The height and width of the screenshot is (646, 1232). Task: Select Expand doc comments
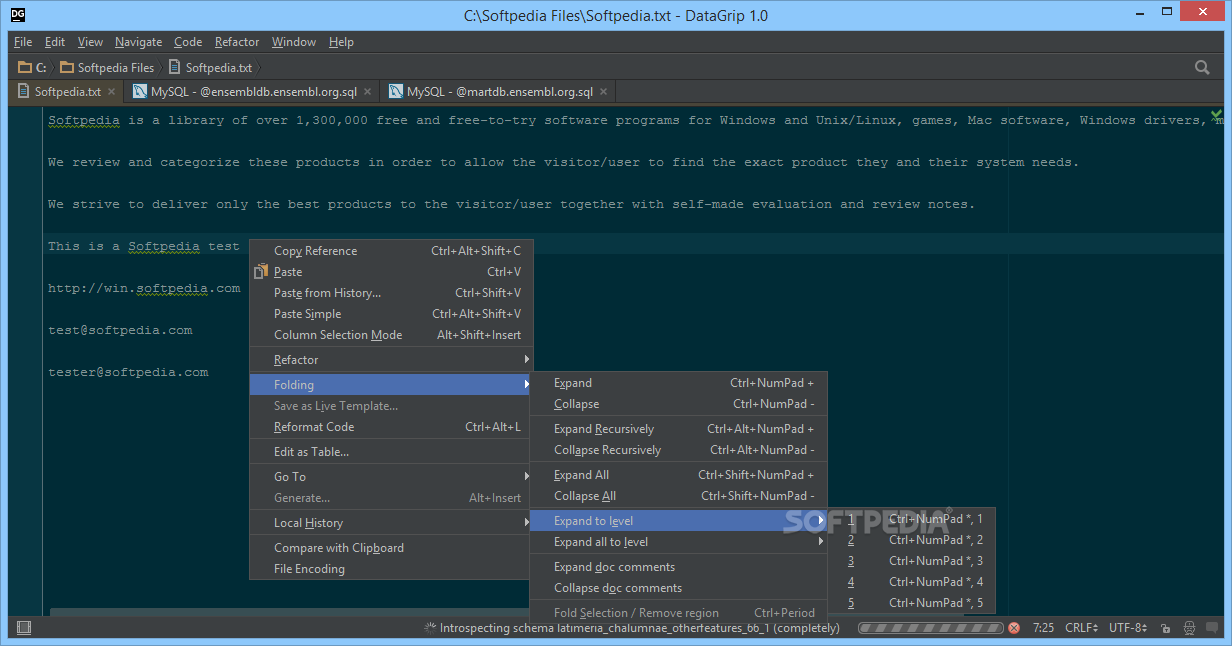click(678, 567)
